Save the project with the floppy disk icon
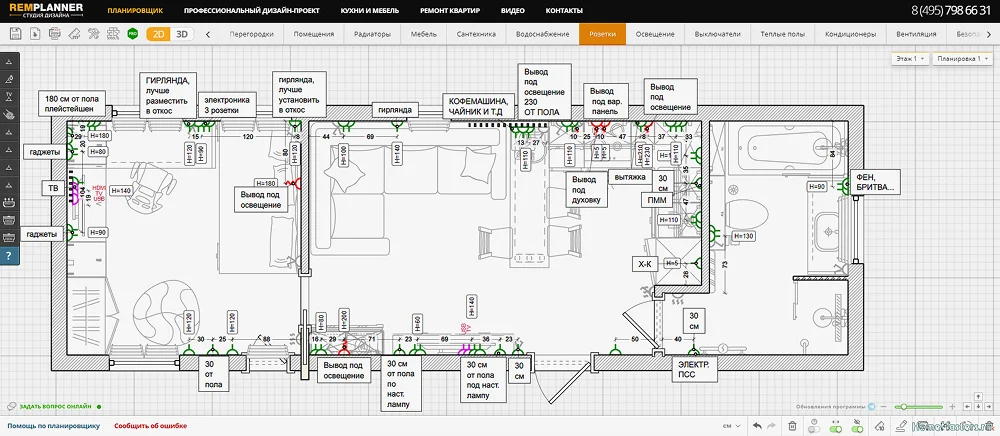1000x436 pixels. 15,34
